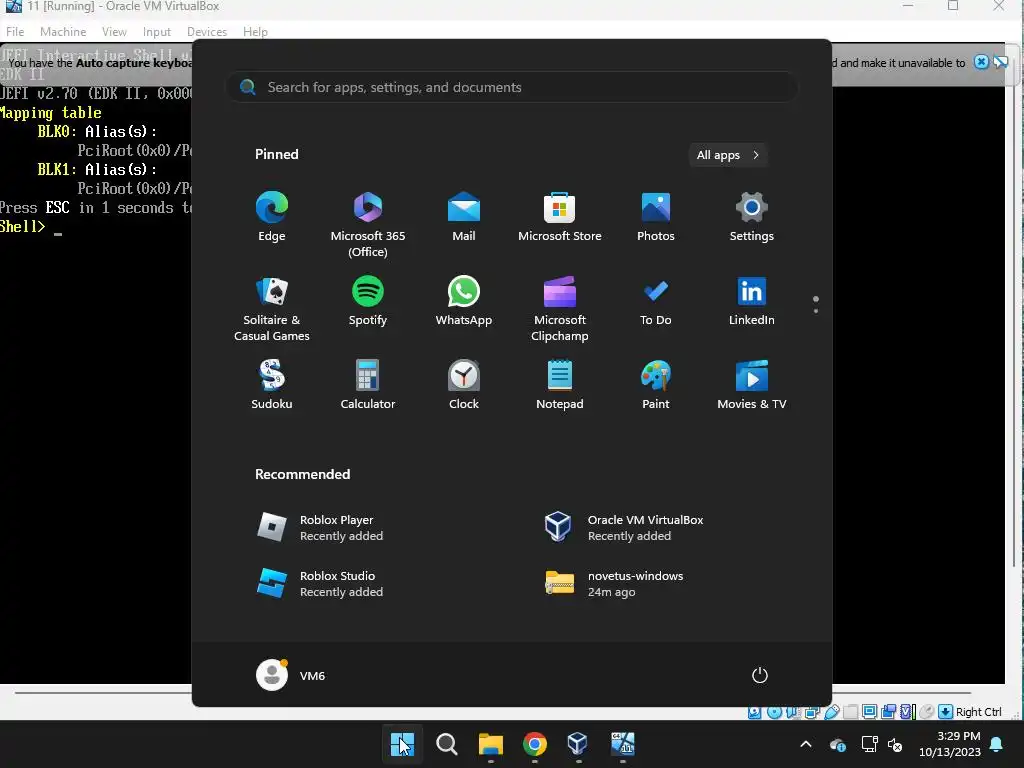Open notifications bell on taskbar
1024x768 pixels.
(x=997, y=744)
